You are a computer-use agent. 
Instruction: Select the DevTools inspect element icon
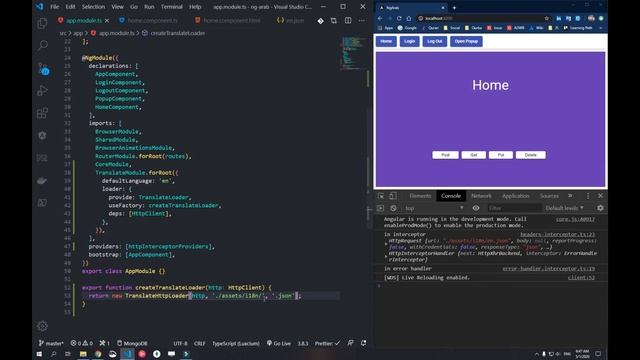[381, 196]
